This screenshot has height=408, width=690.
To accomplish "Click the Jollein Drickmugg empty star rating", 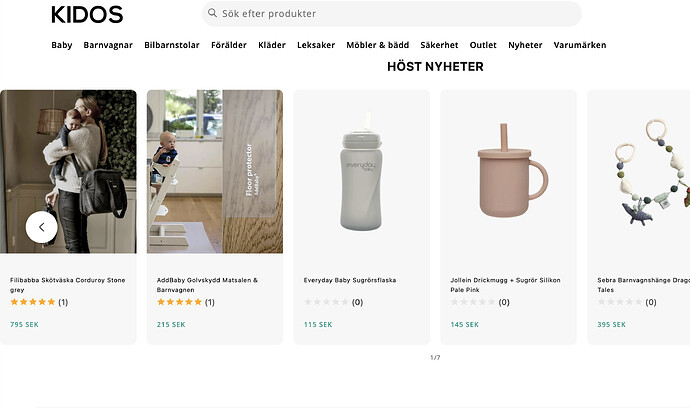I will tap(474, 302).
